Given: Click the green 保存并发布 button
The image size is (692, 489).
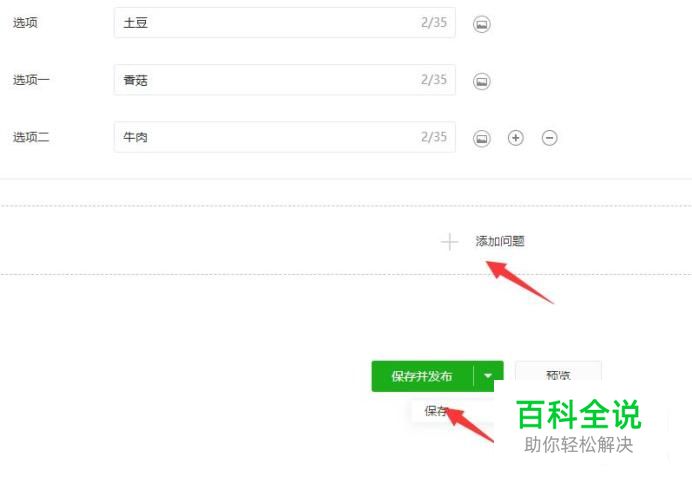Looking at the screenshot, I should [x=422, y=376].
